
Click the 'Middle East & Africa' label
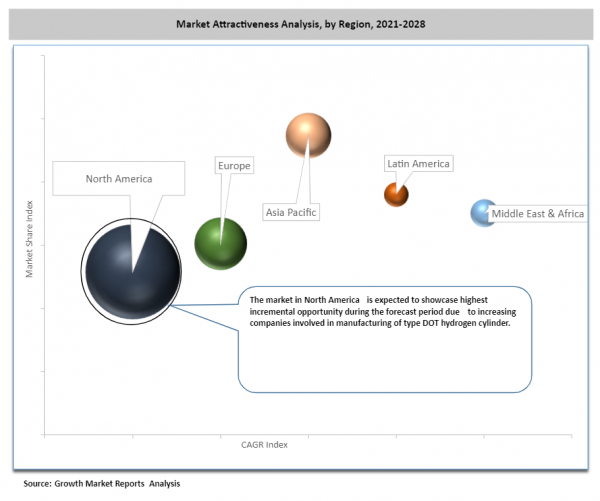pos(538,213)
